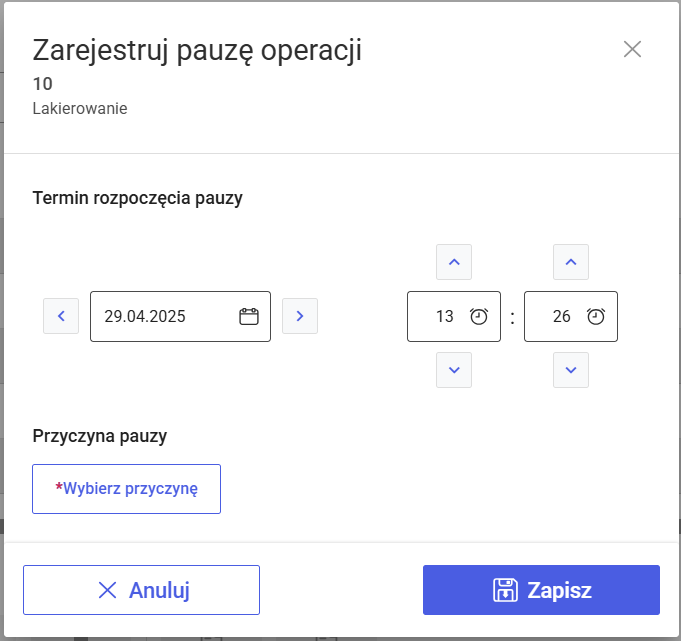The width and height of the screenshot is (681, 641).
Task: Increase the minute value
Action: [571, 262]
